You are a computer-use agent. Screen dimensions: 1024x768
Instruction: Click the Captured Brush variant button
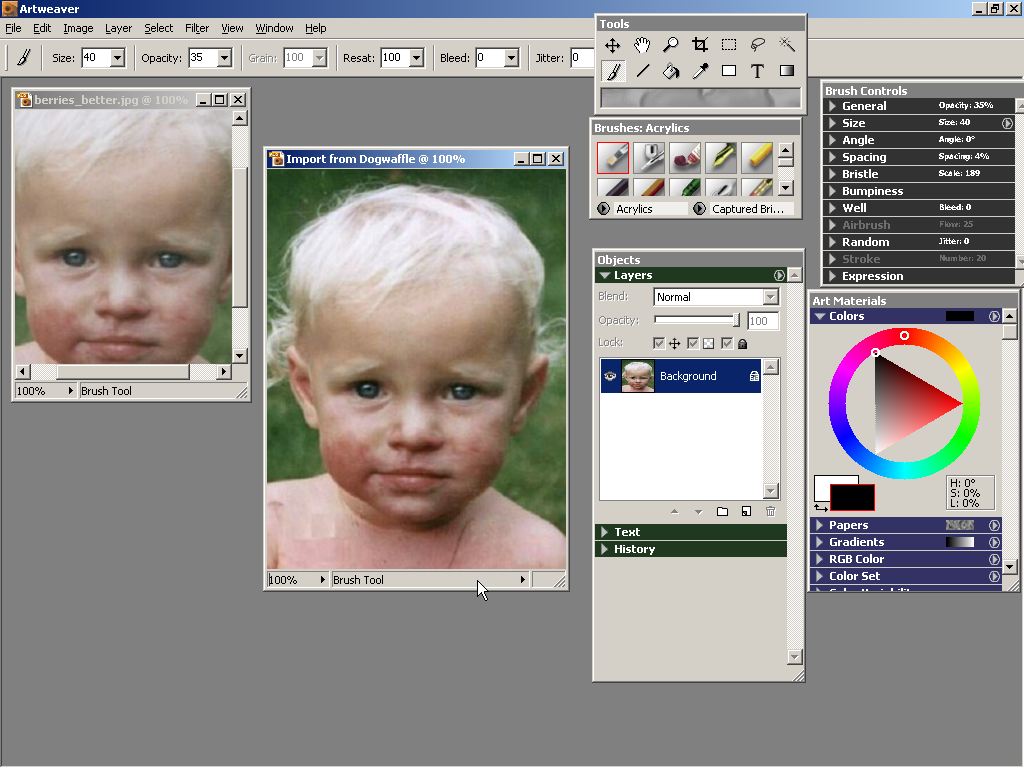(744, 209)
